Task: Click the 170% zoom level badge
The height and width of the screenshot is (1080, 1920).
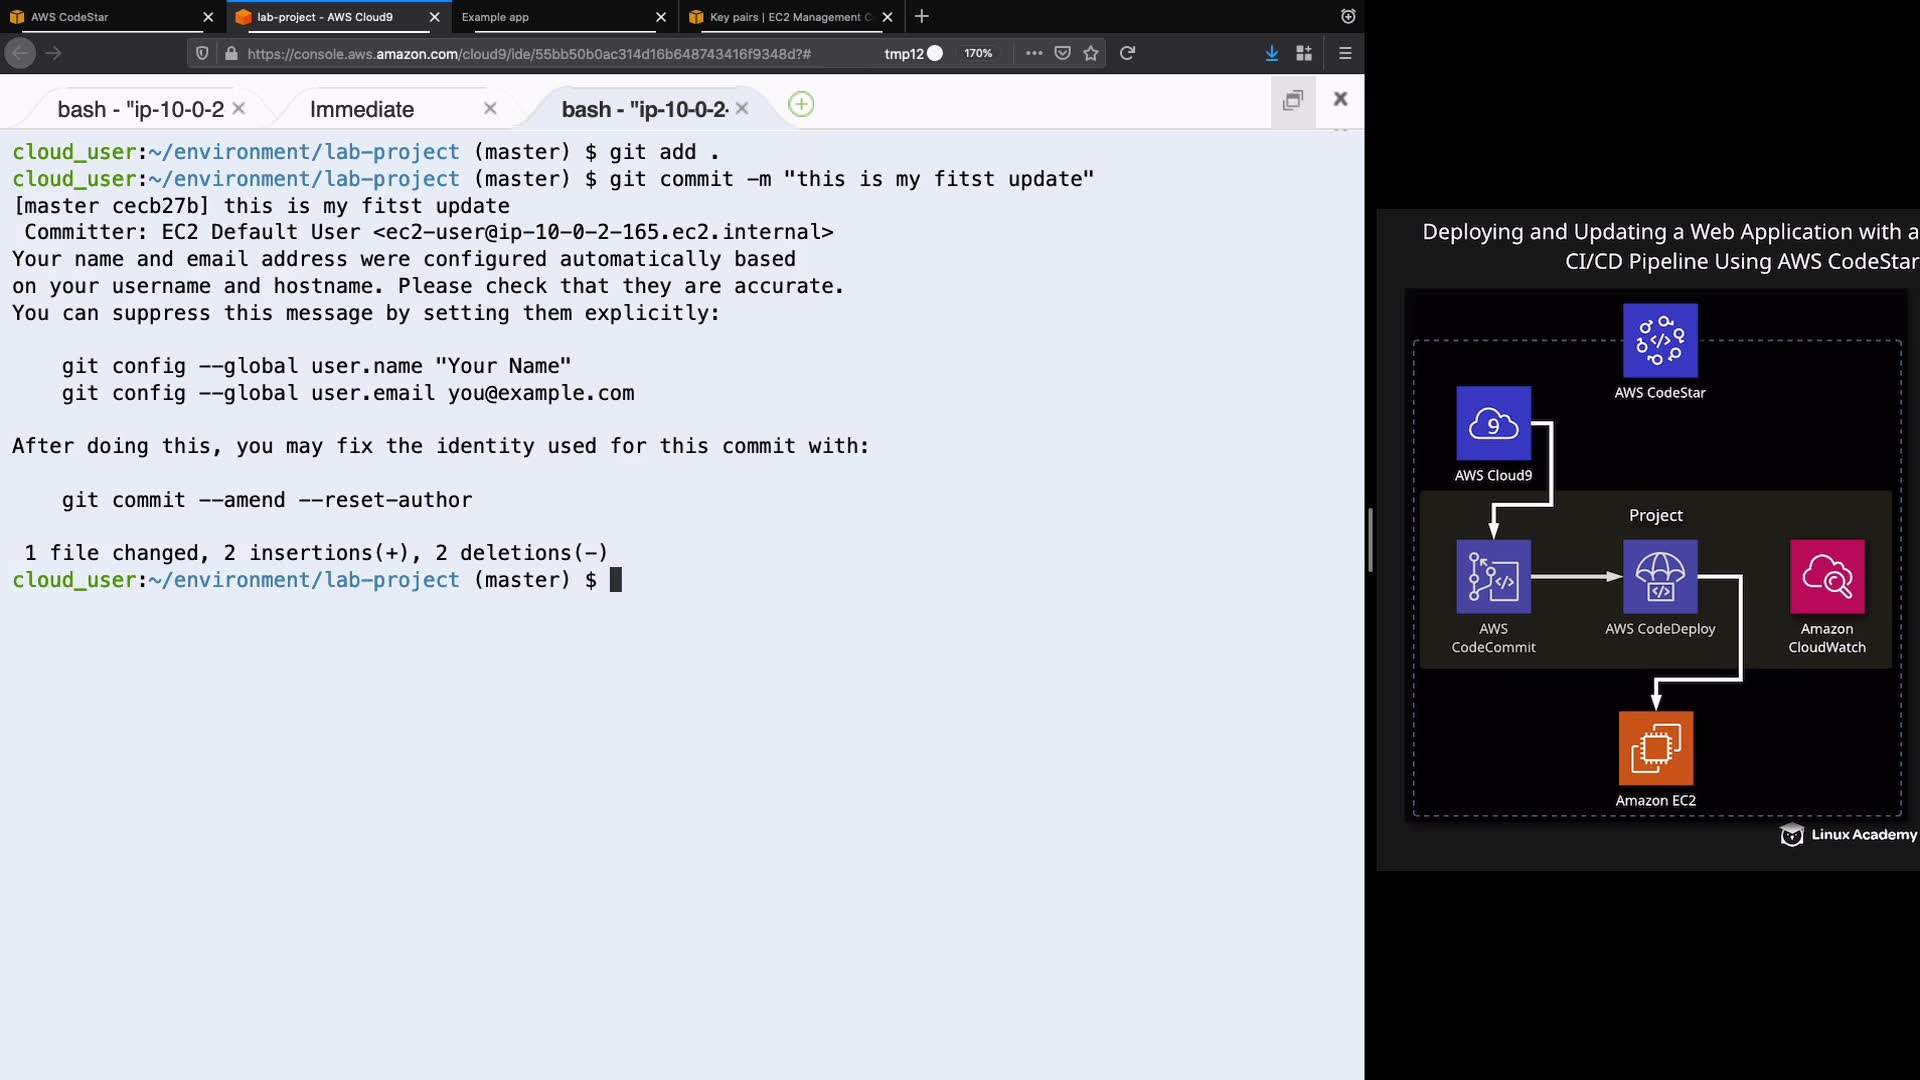Action: point(977,53)
